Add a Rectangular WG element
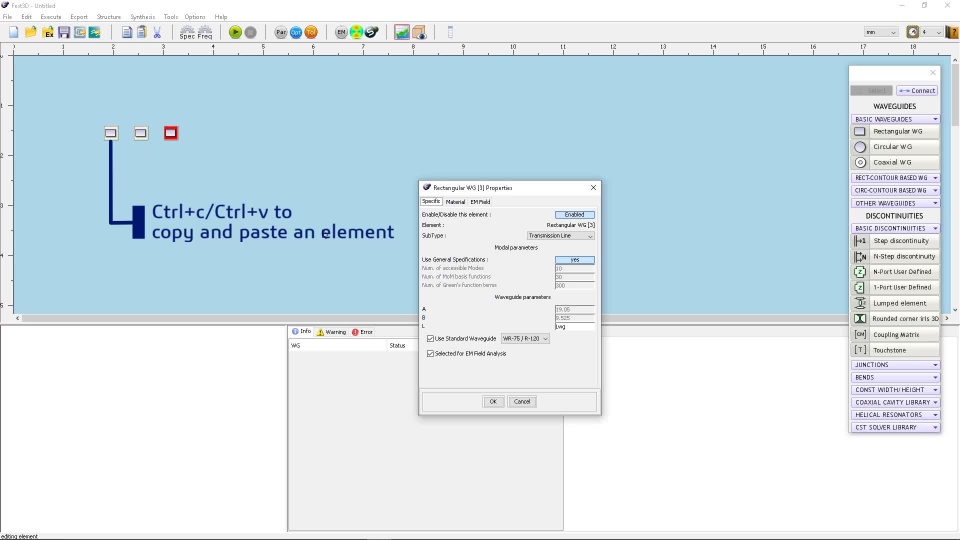Image resolution: width=960 pixels, height=540 pixels. (895, 131)
